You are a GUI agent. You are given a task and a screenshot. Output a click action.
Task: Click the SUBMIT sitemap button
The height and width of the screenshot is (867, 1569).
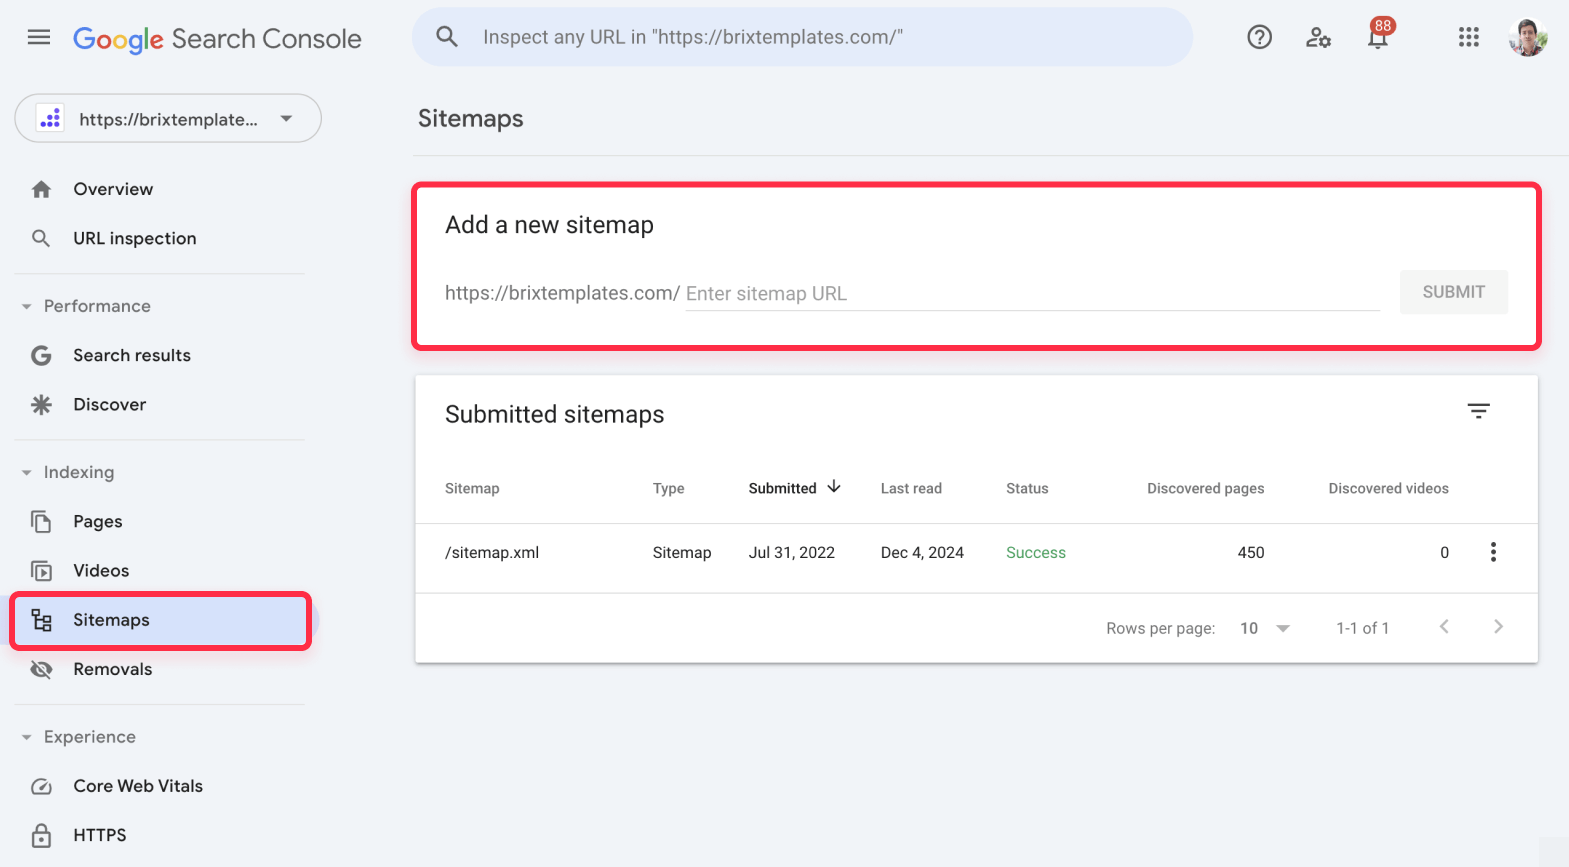1453,292
